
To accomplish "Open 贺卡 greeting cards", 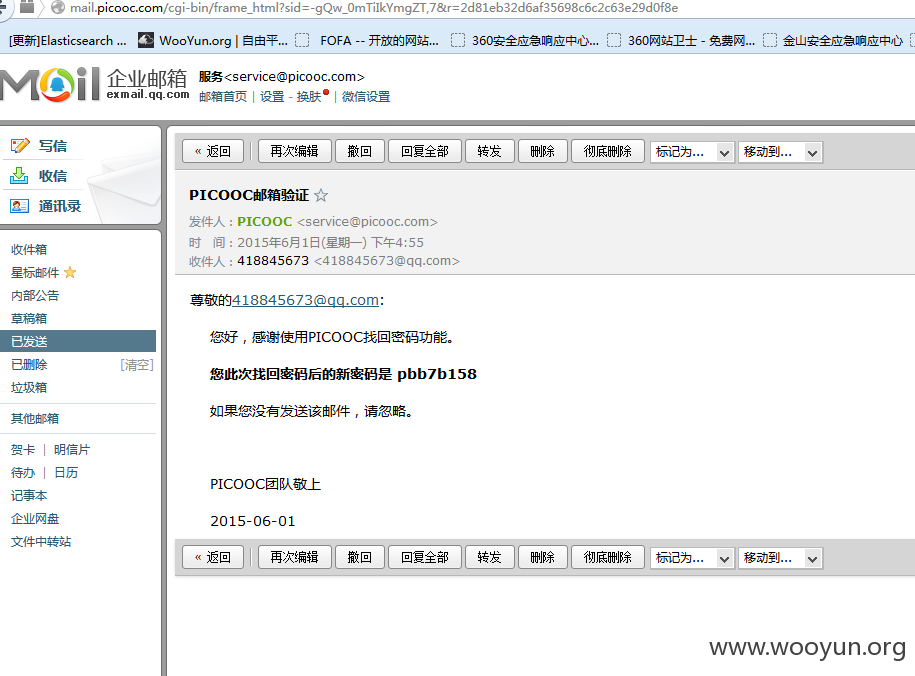I will (23, 449).
